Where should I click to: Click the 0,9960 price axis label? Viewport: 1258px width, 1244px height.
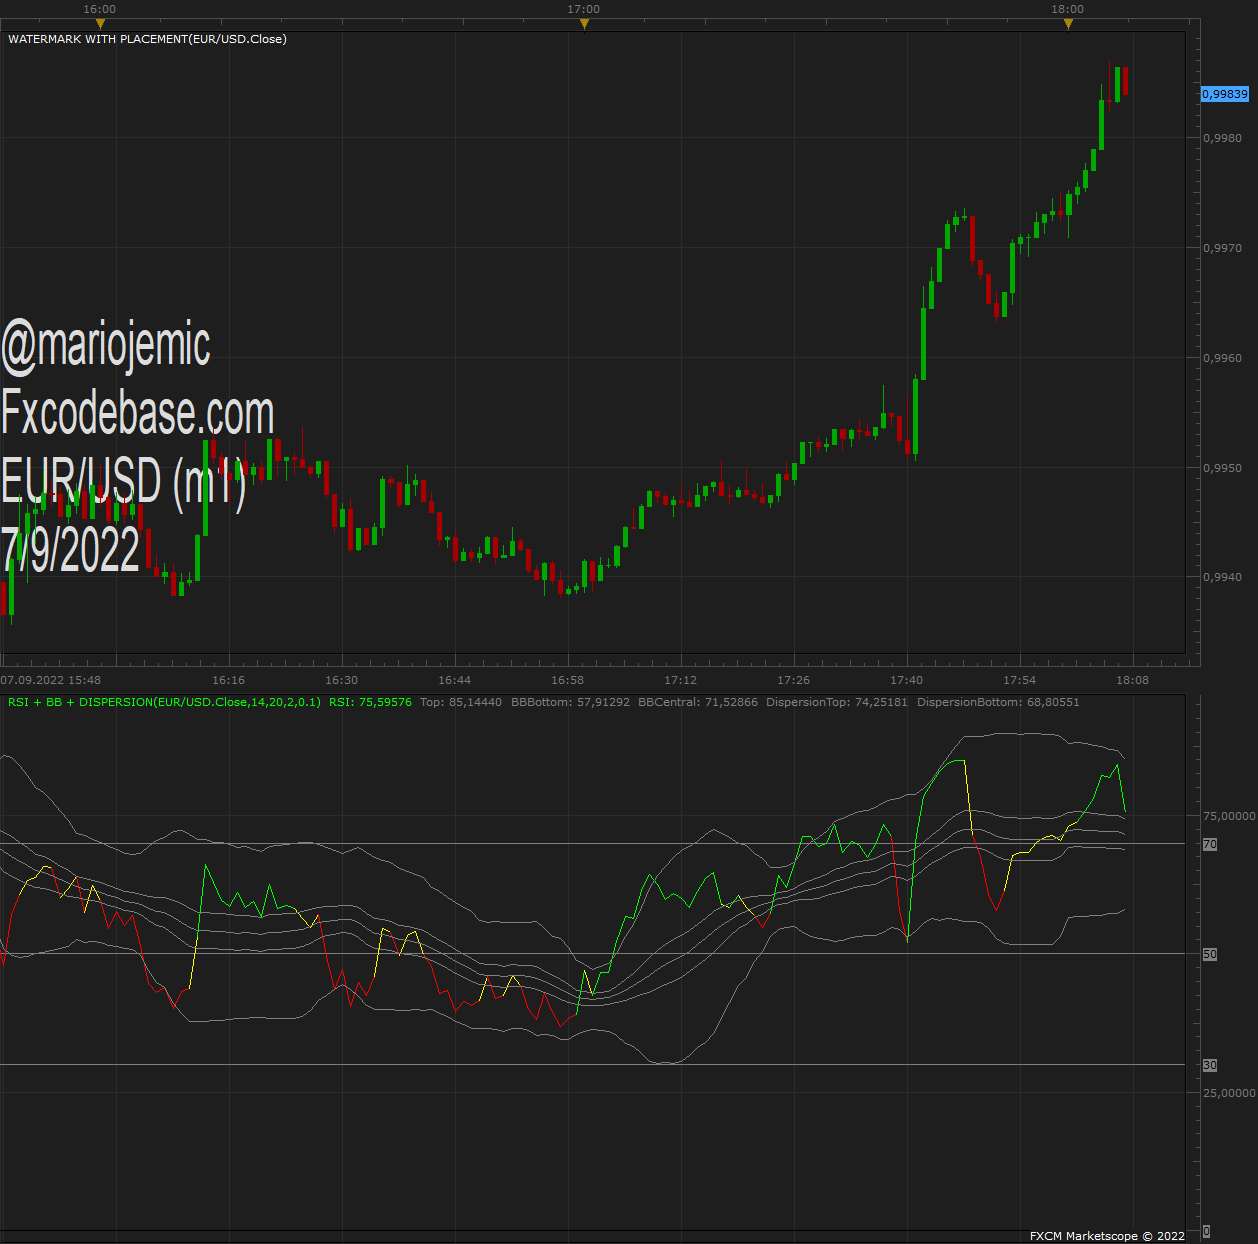pos(1222,358)
